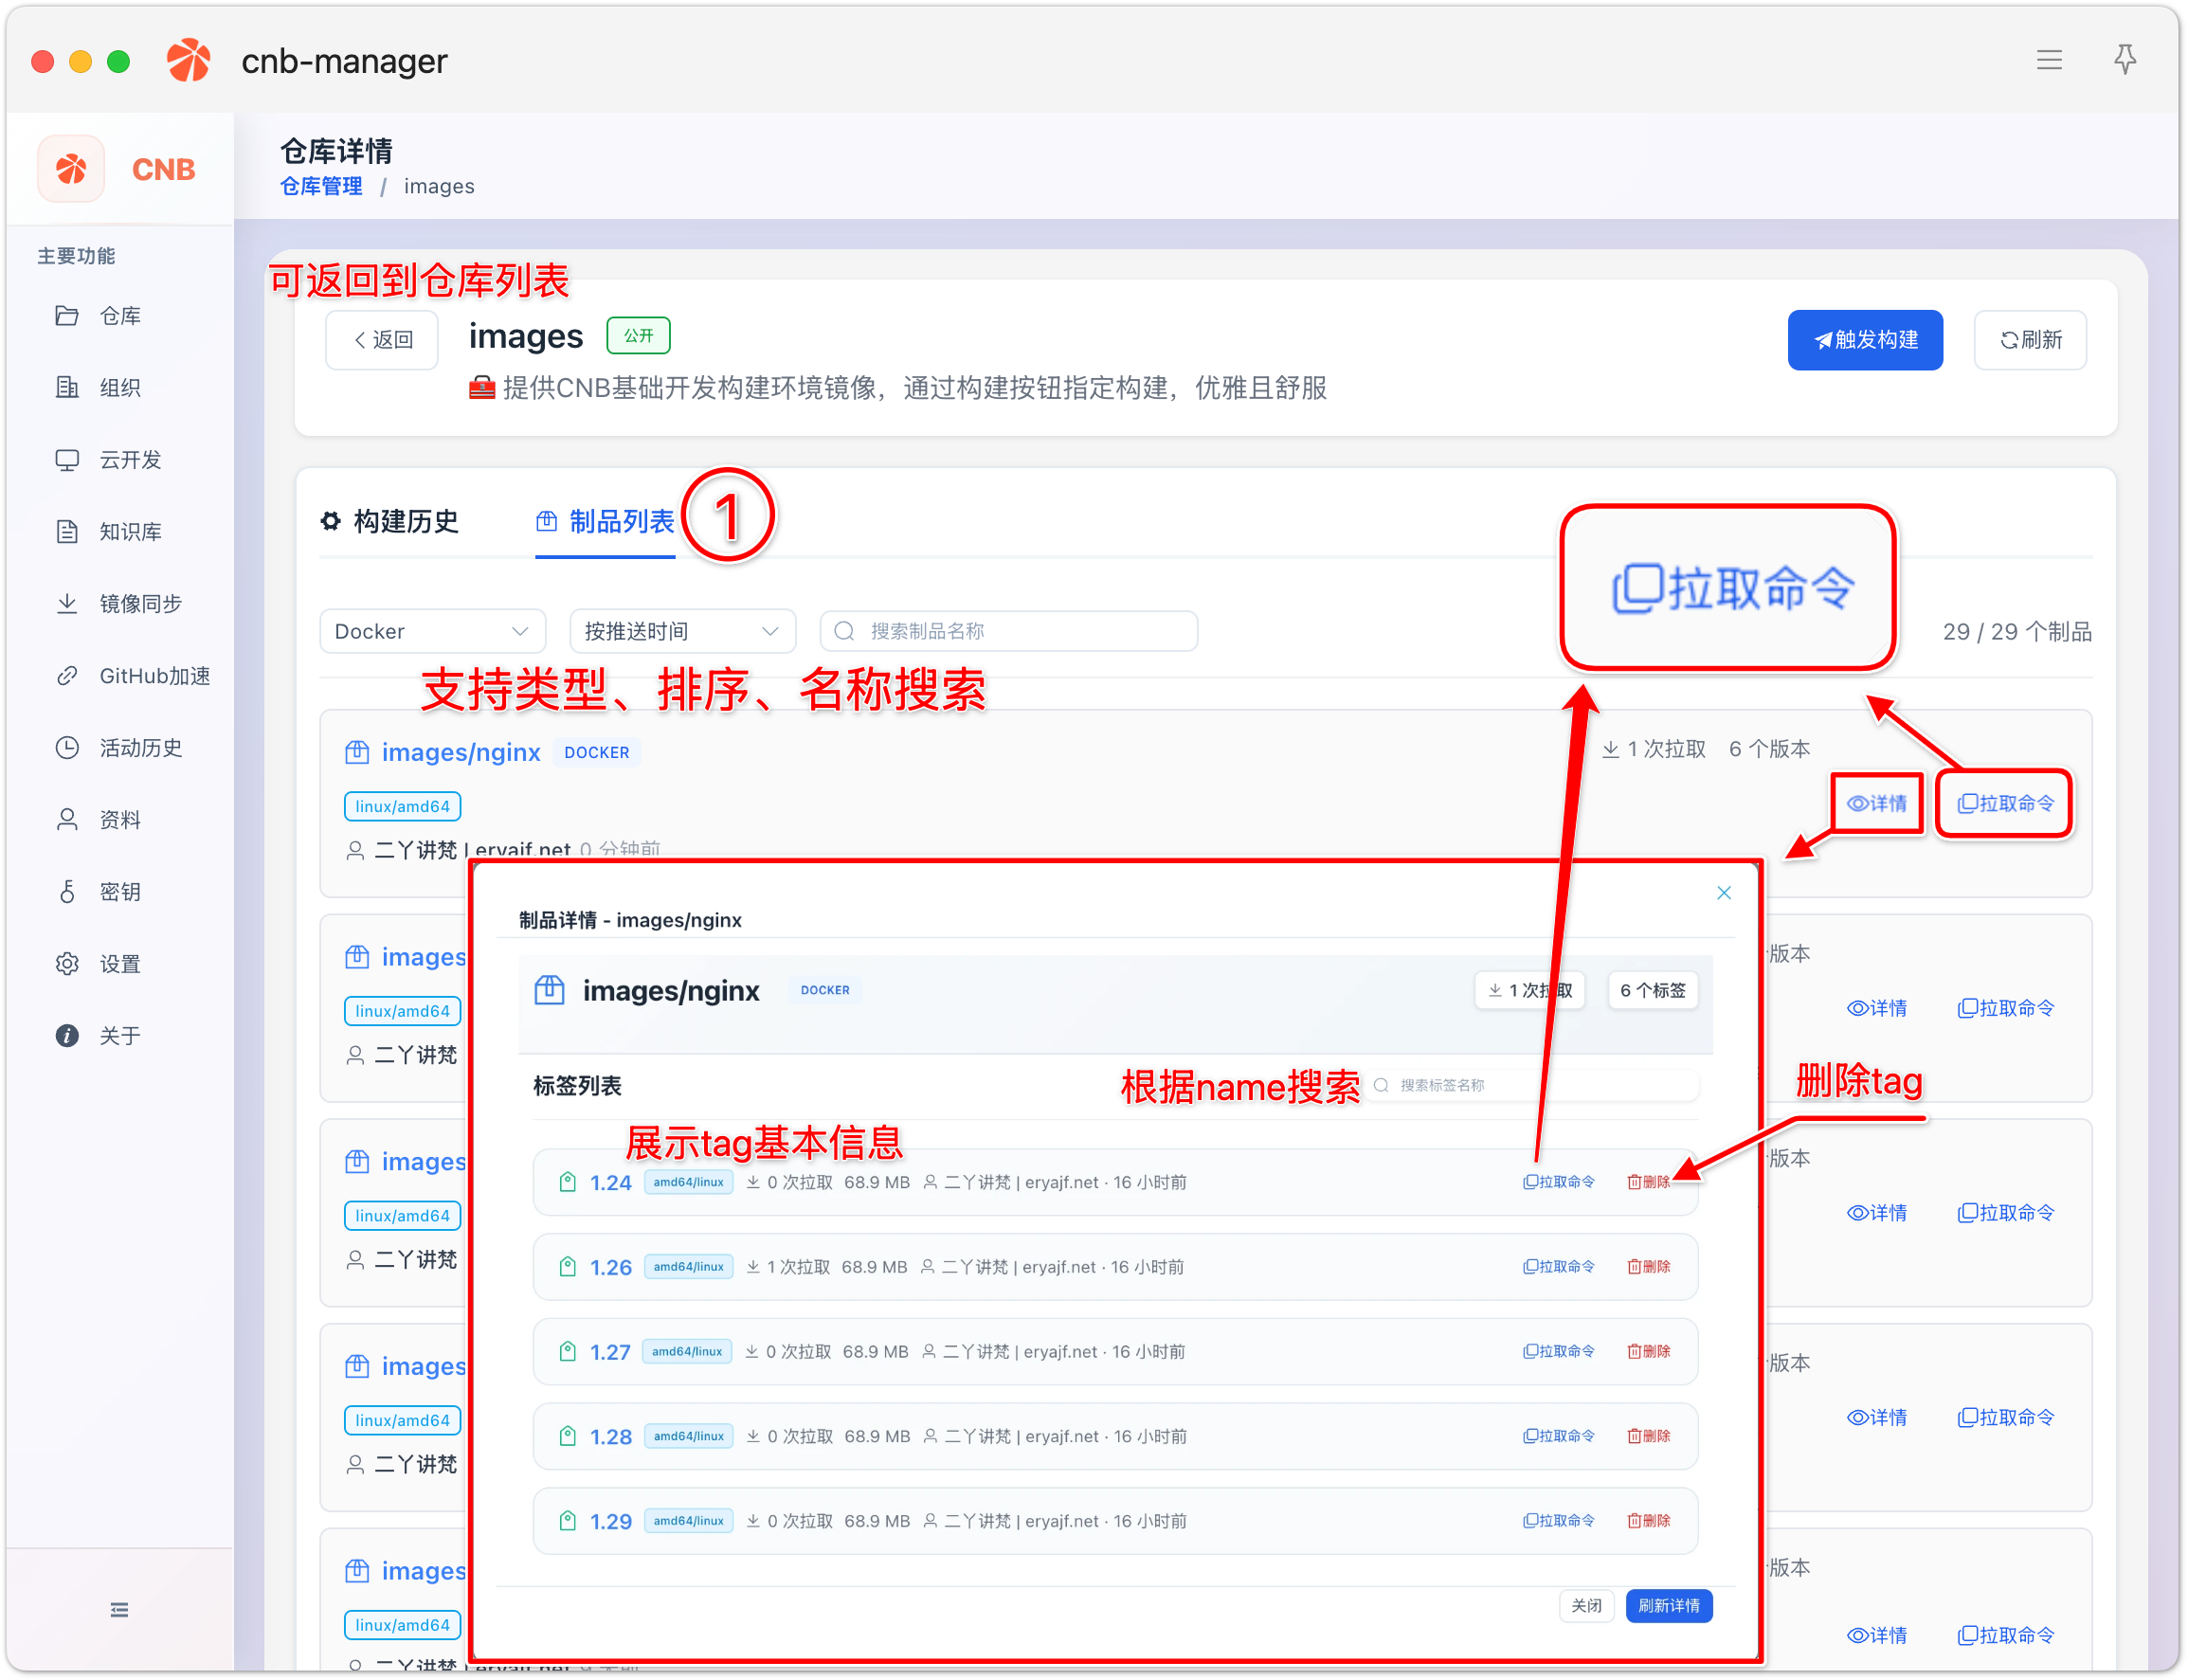This screenshot has height=1680, width=2188.
Task: Click the 1.29 tag version label
Action: (610, 1522)
